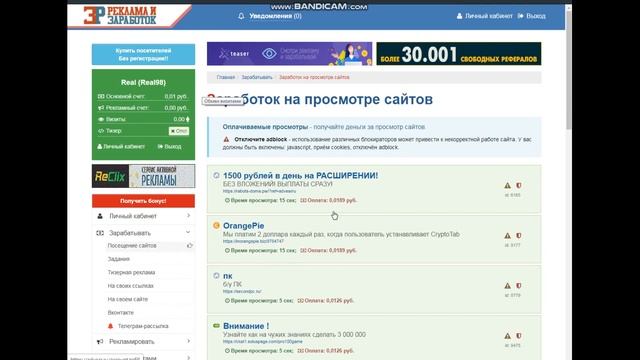The image size is (640, 360).
Task: Open Телеграм-рассылка in the sidebar
Action: [143, 326]
